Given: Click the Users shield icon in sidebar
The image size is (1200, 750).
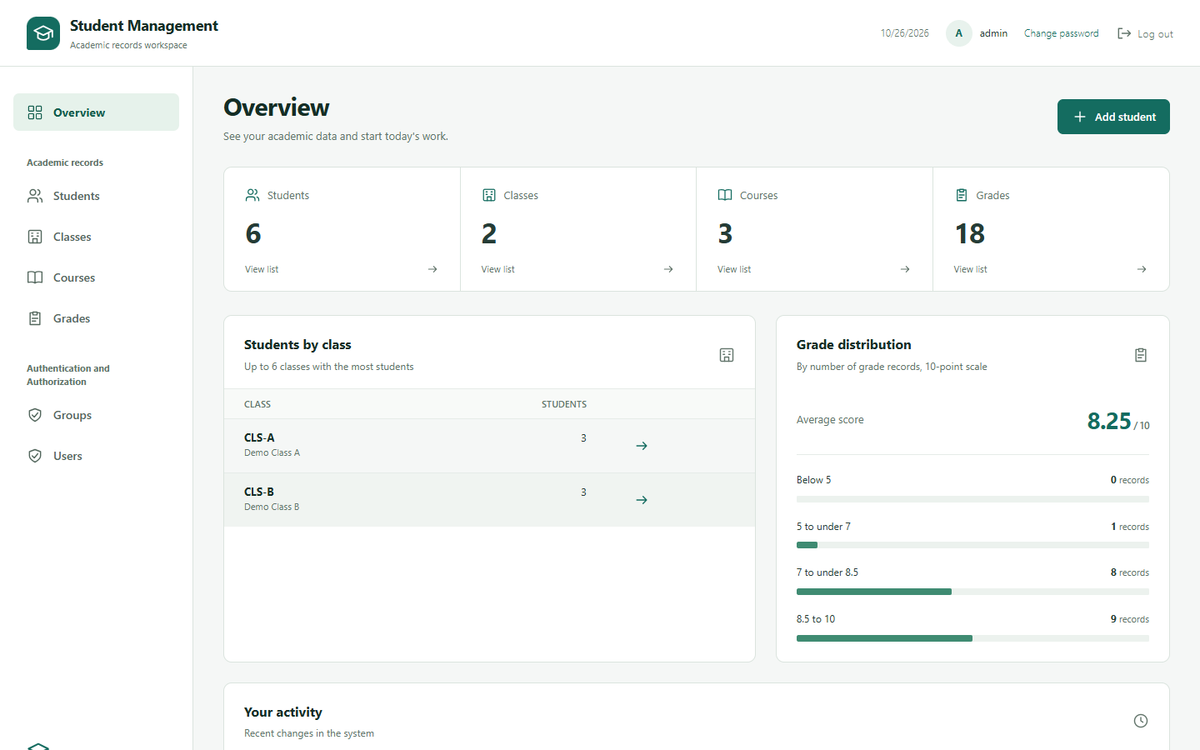Looking at the screenshot, I should [x=35, y=456].
